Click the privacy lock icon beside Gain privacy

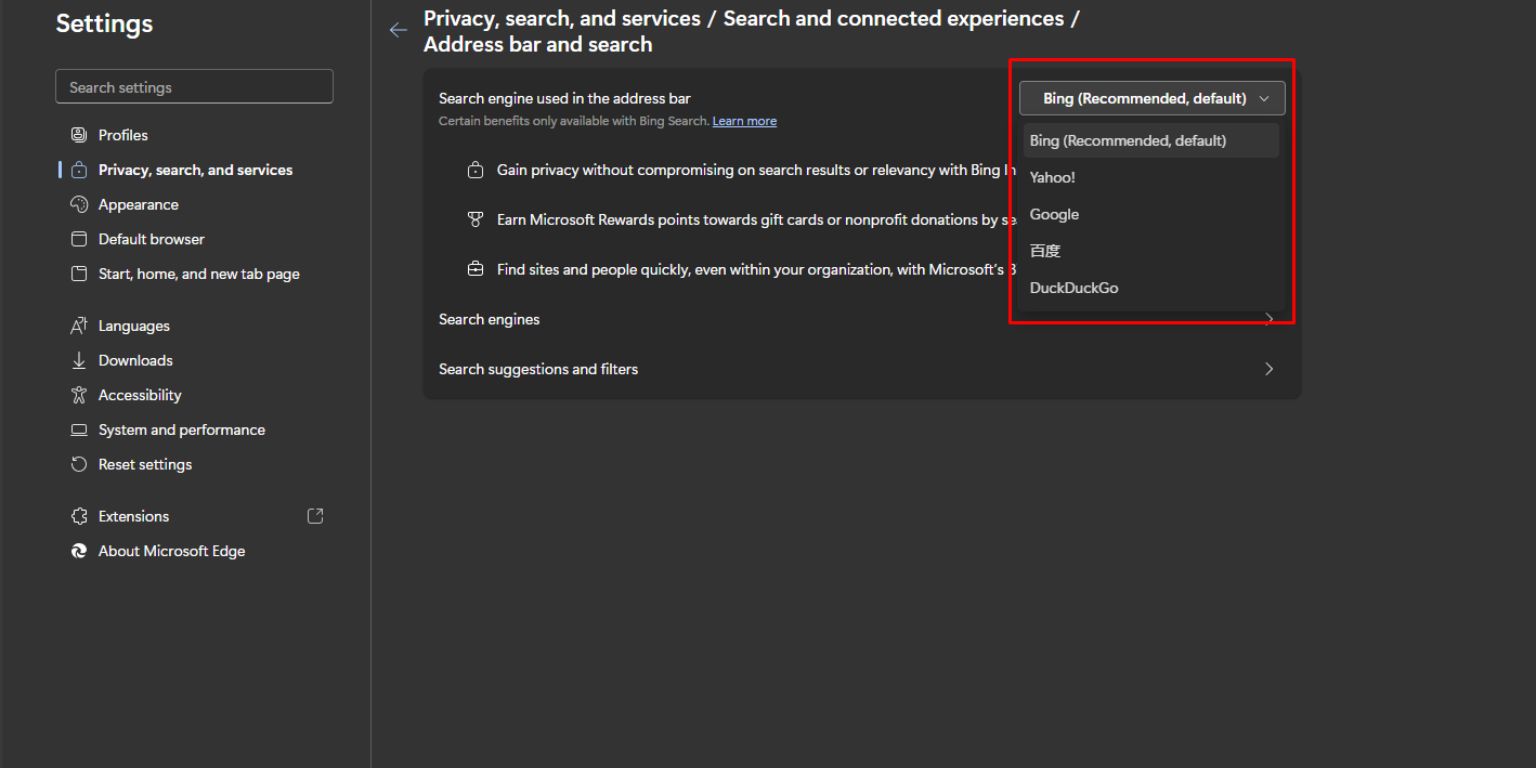tap(476, 170)
